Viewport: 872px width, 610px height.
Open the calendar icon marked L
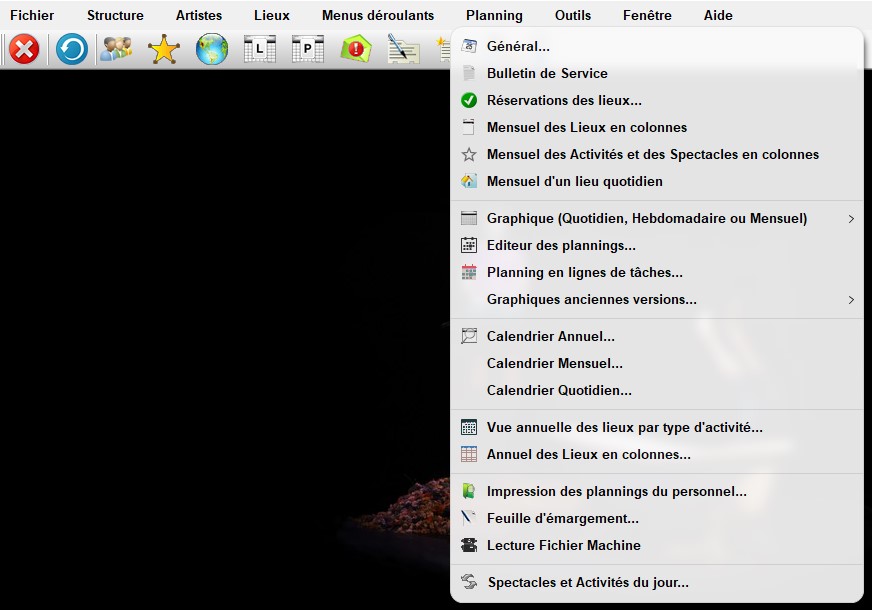point(260,49)
